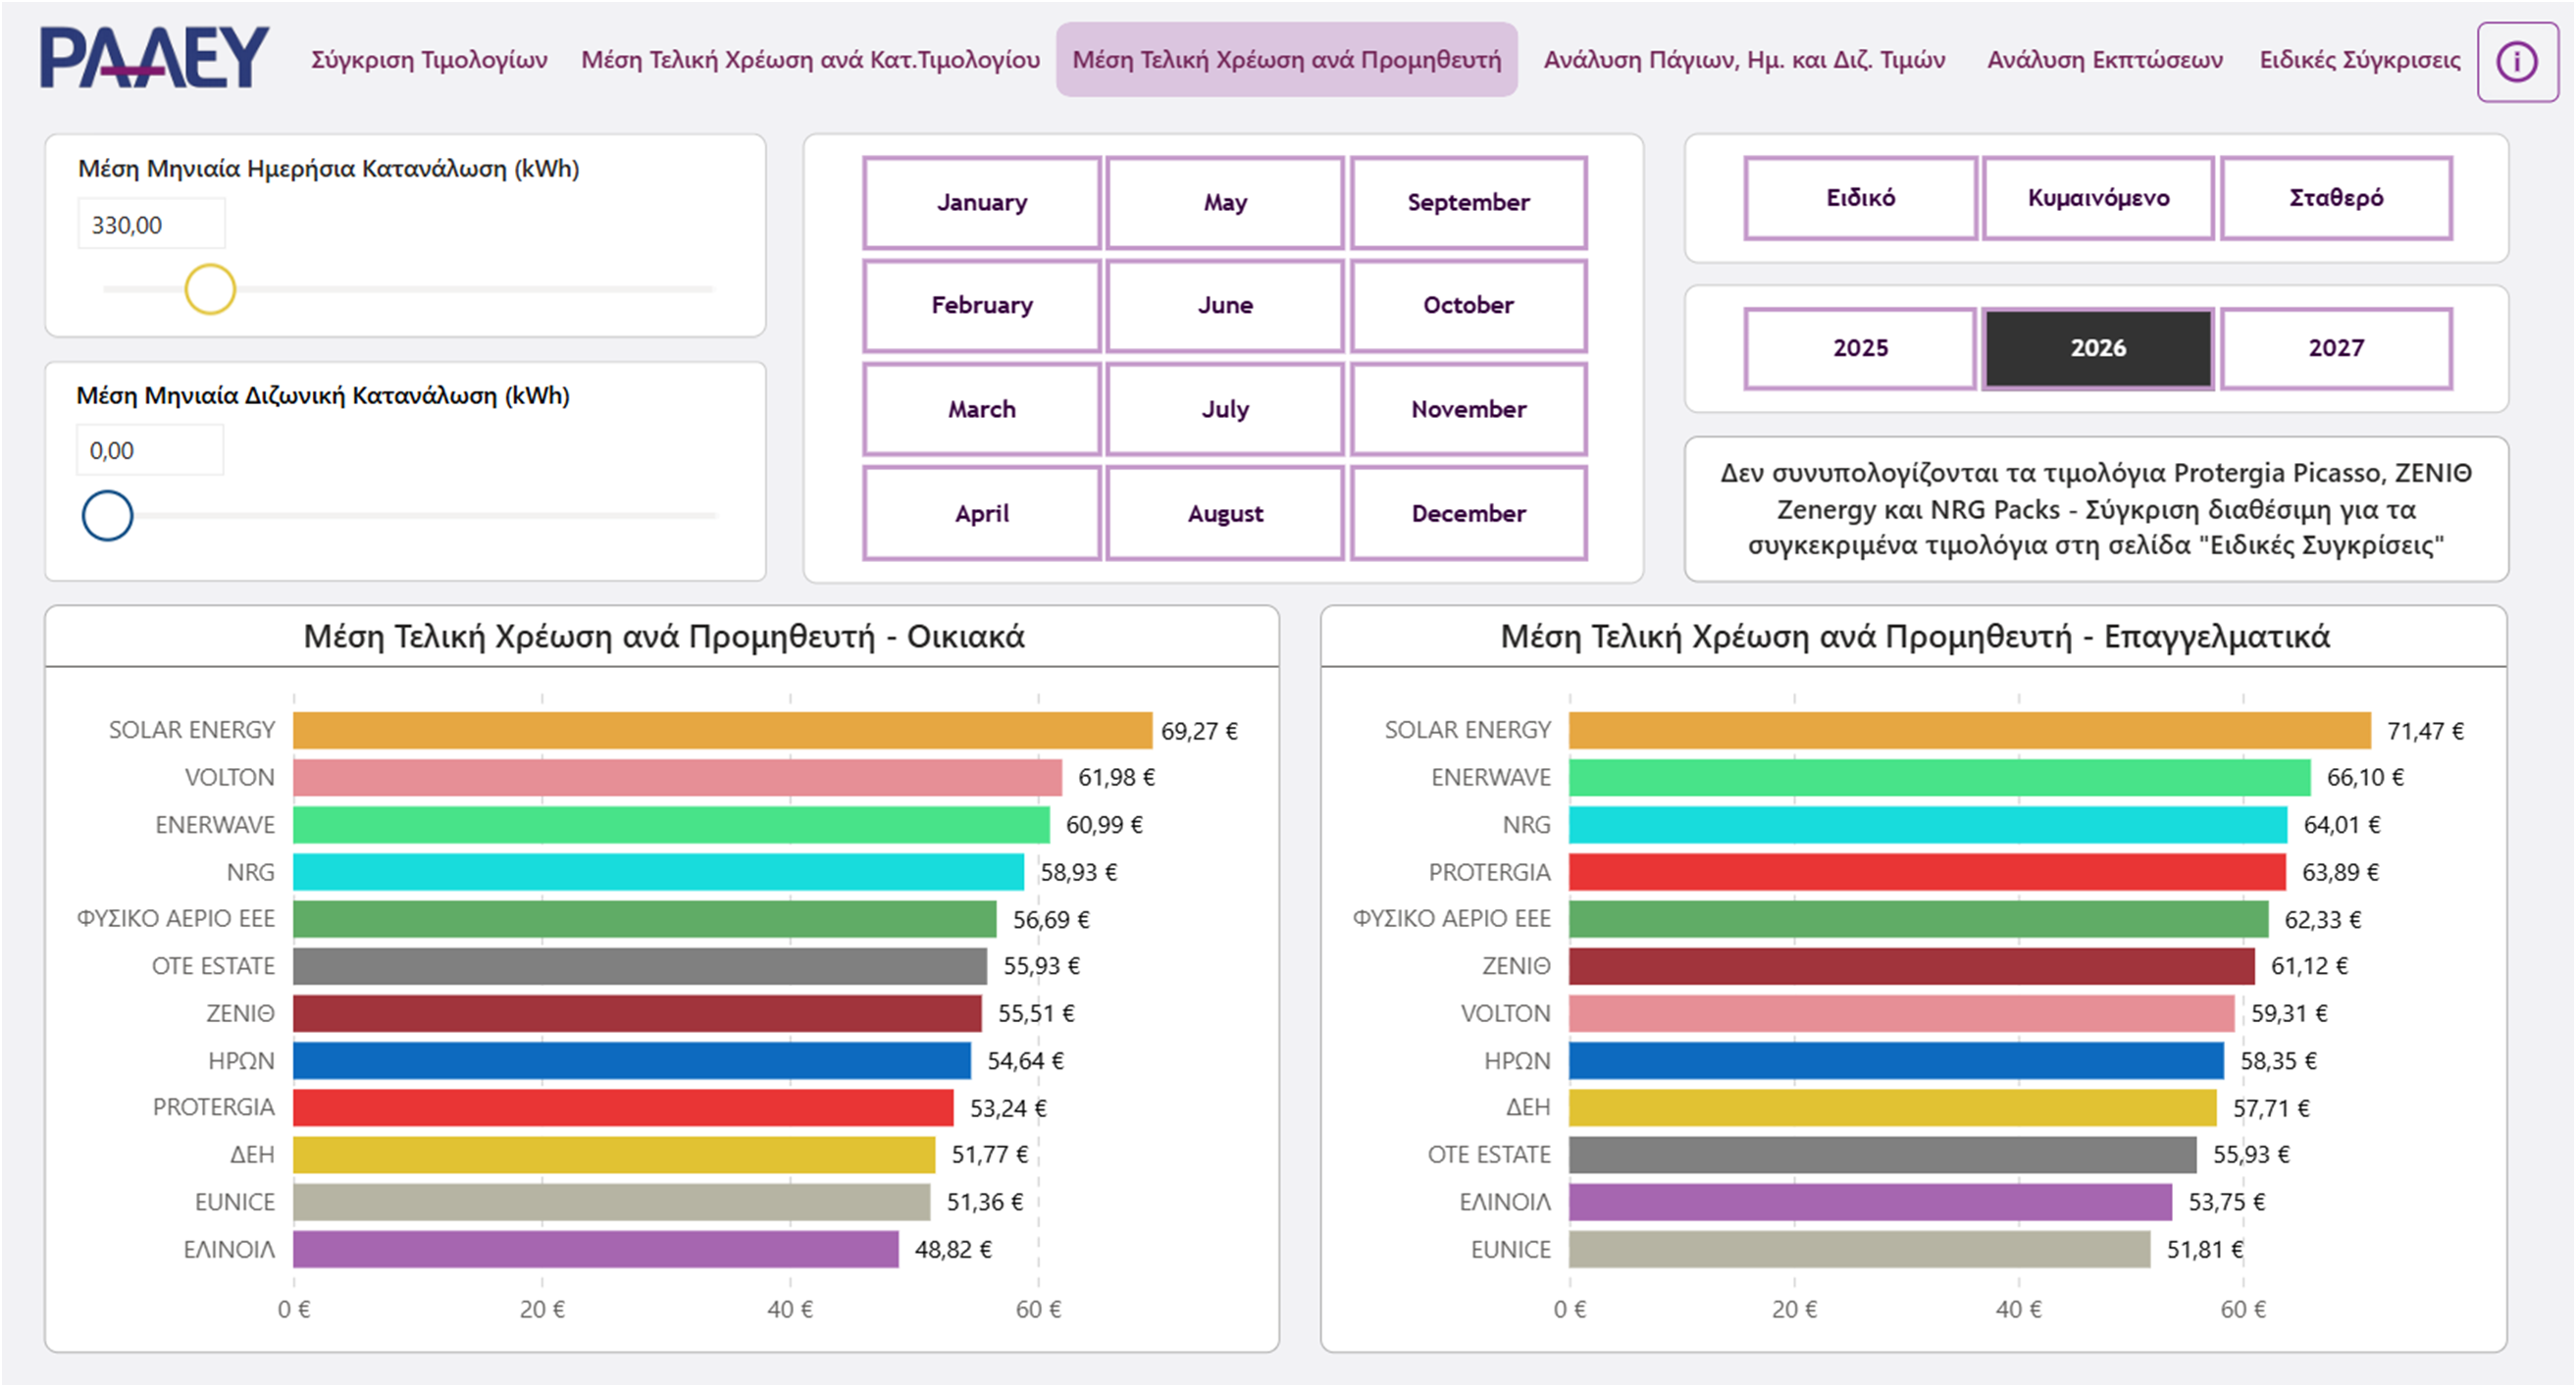The width and height of the screenshot is (2576, 1387).
Task: Click the NRG bar in Επαγγελματικά chart
Action: [1928, 824]
